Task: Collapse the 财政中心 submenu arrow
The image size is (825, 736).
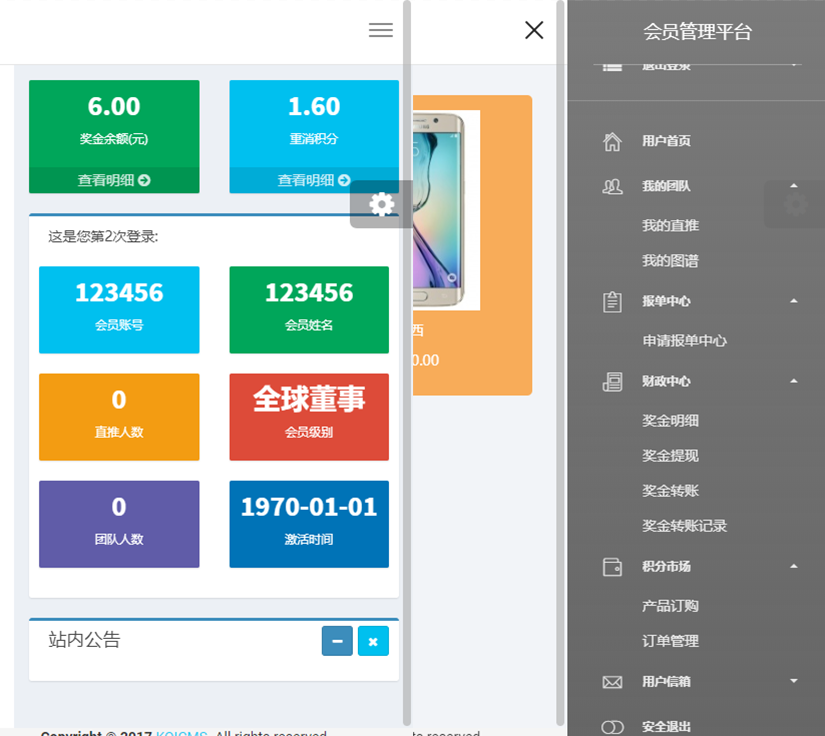Action: tap(794, 381)
